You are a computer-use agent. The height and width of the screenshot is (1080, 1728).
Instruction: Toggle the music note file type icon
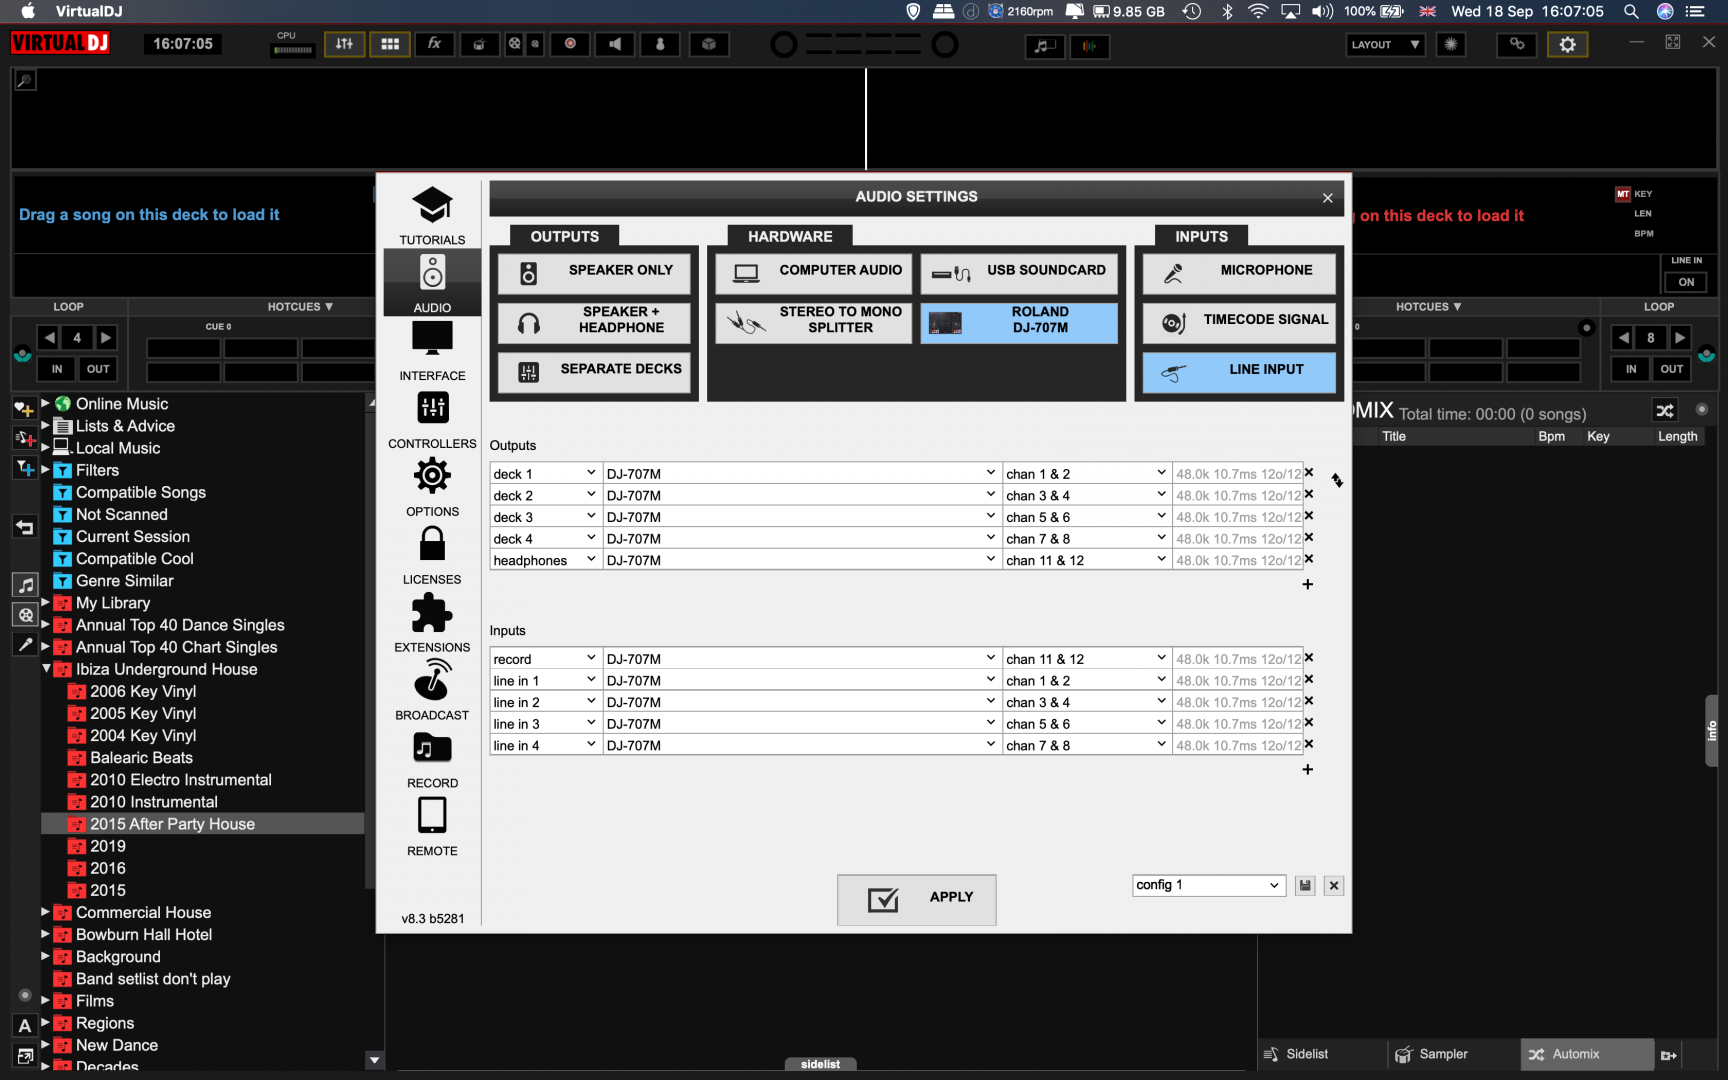(26, 585)
